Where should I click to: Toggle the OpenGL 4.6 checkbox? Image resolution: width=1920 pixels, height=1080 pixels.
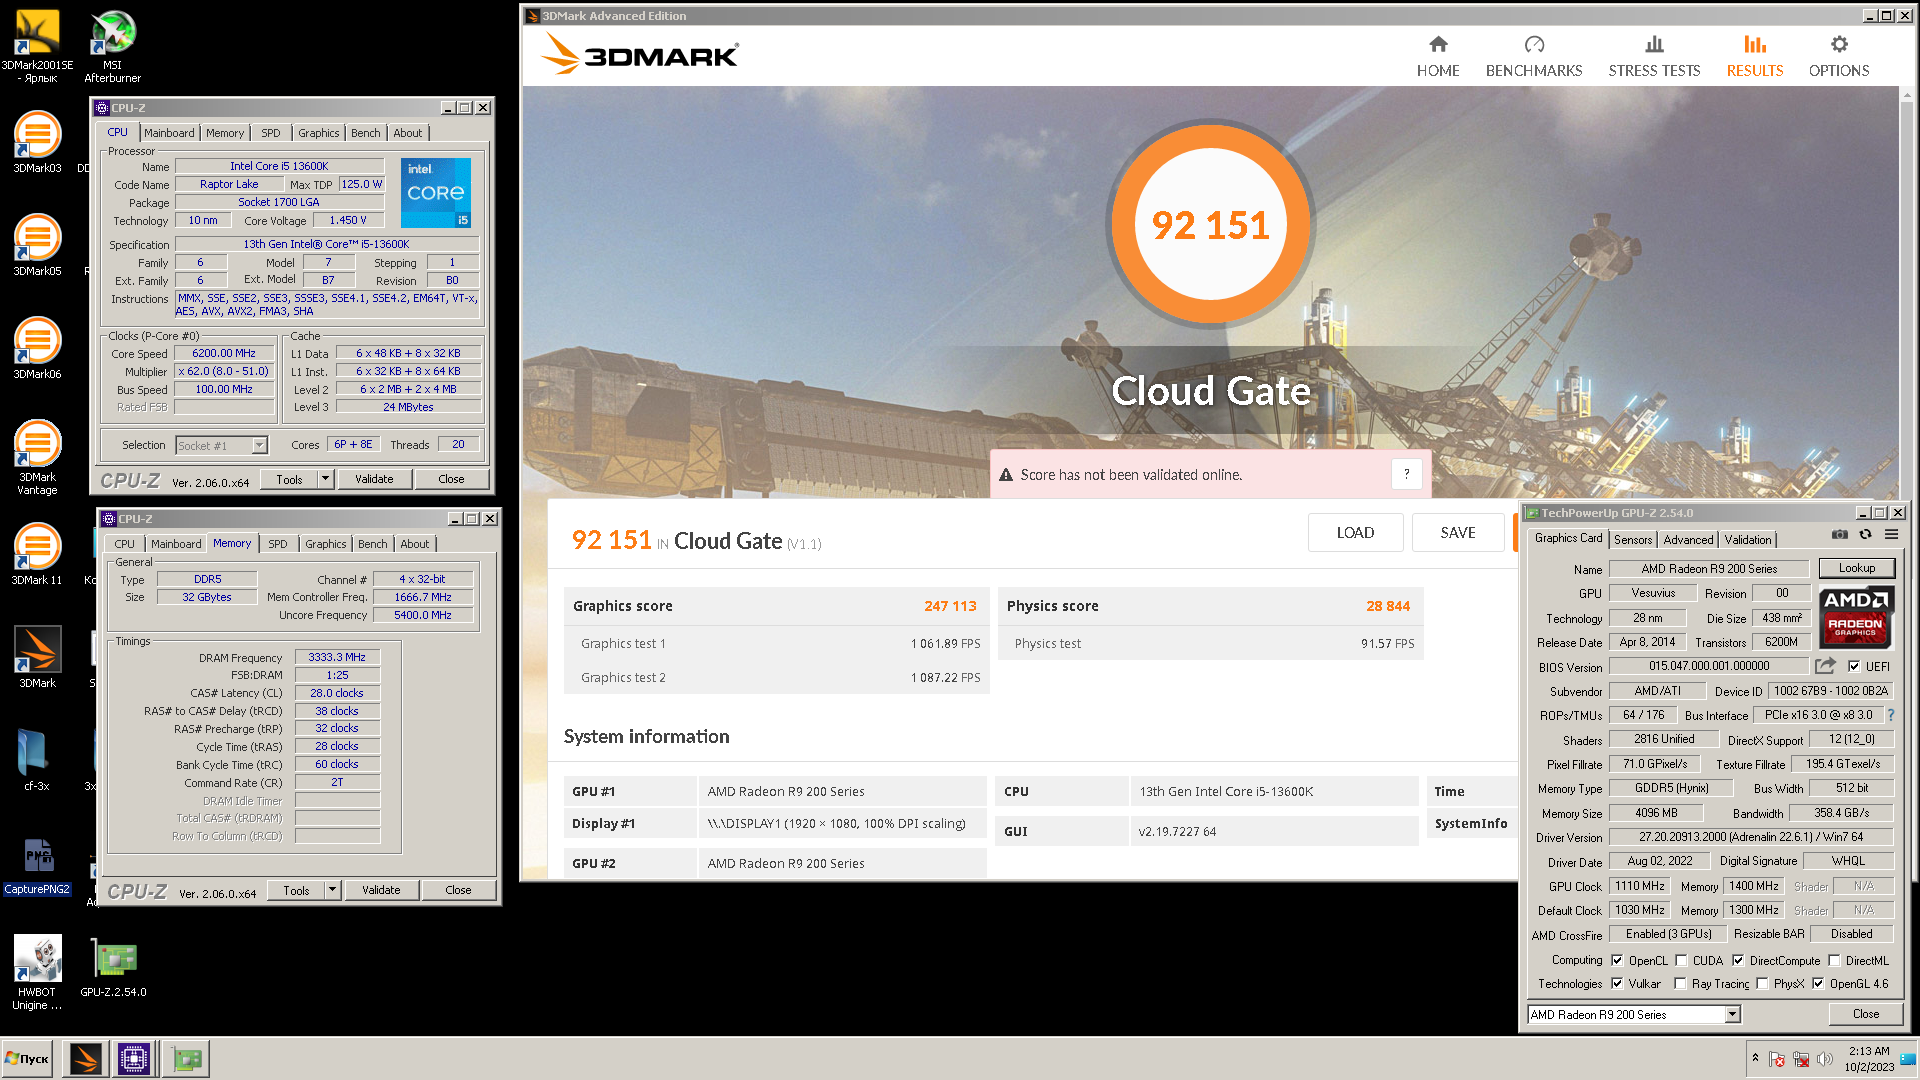pyautogui.click(x=1818, y=983)
